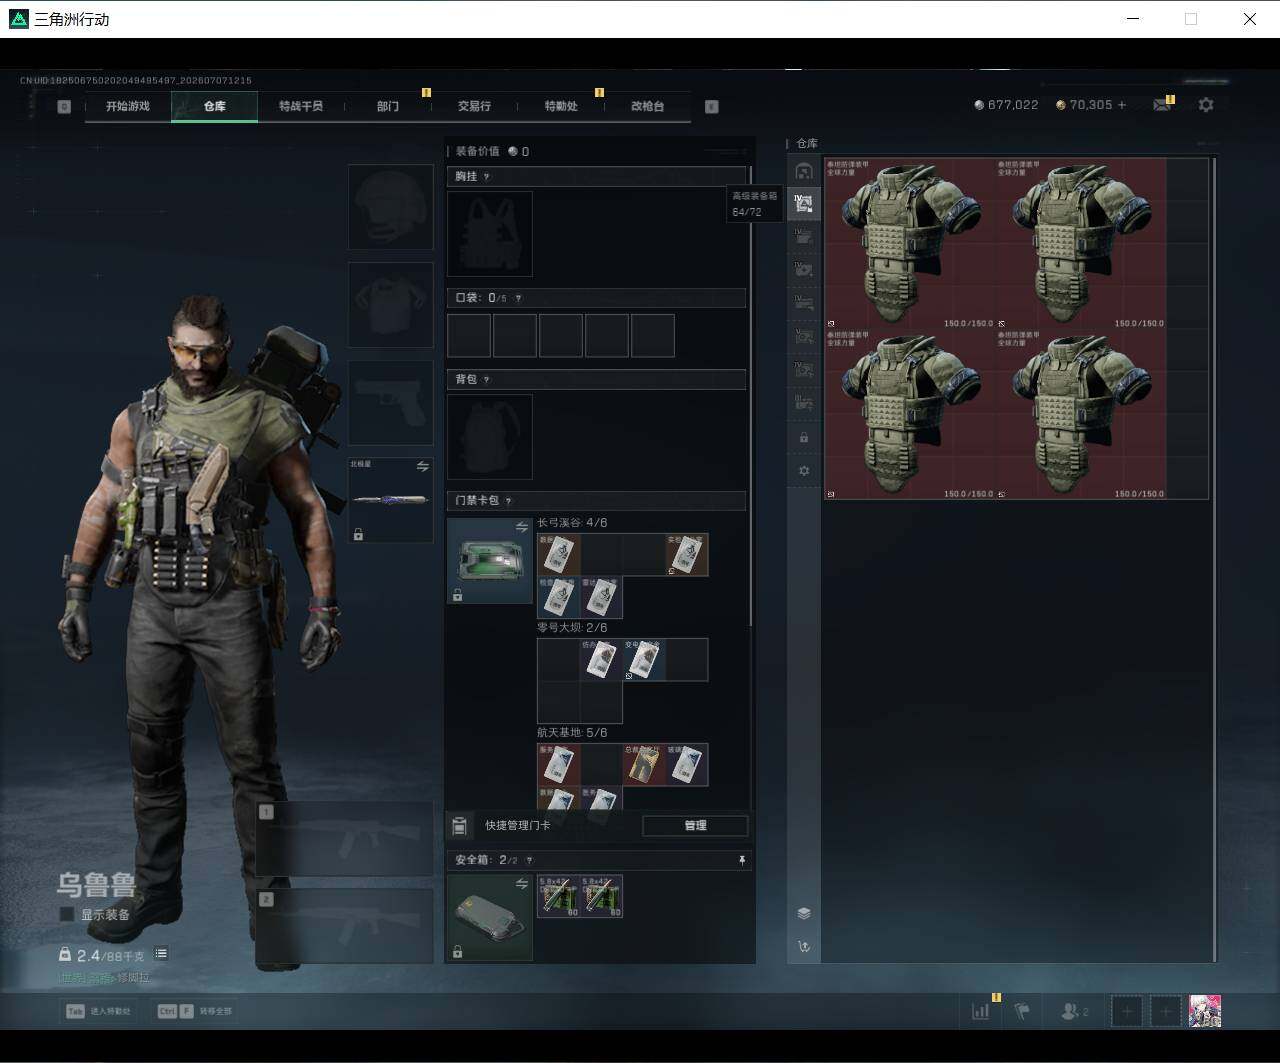The height and width of the screenshot is (1063, 1280).
Task: Select primary weapon slot 1
Action: (x=345, y=839)
